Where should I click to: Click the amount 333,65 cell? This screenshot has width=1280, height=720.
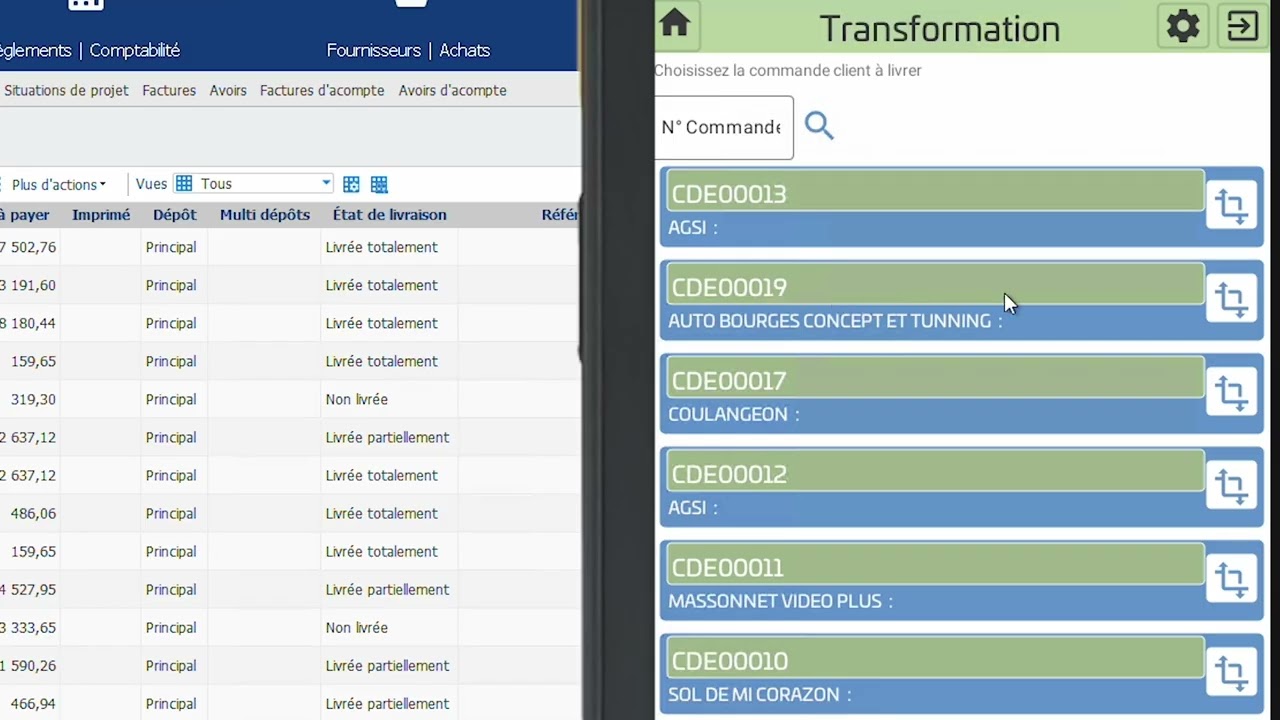(29, 627)
